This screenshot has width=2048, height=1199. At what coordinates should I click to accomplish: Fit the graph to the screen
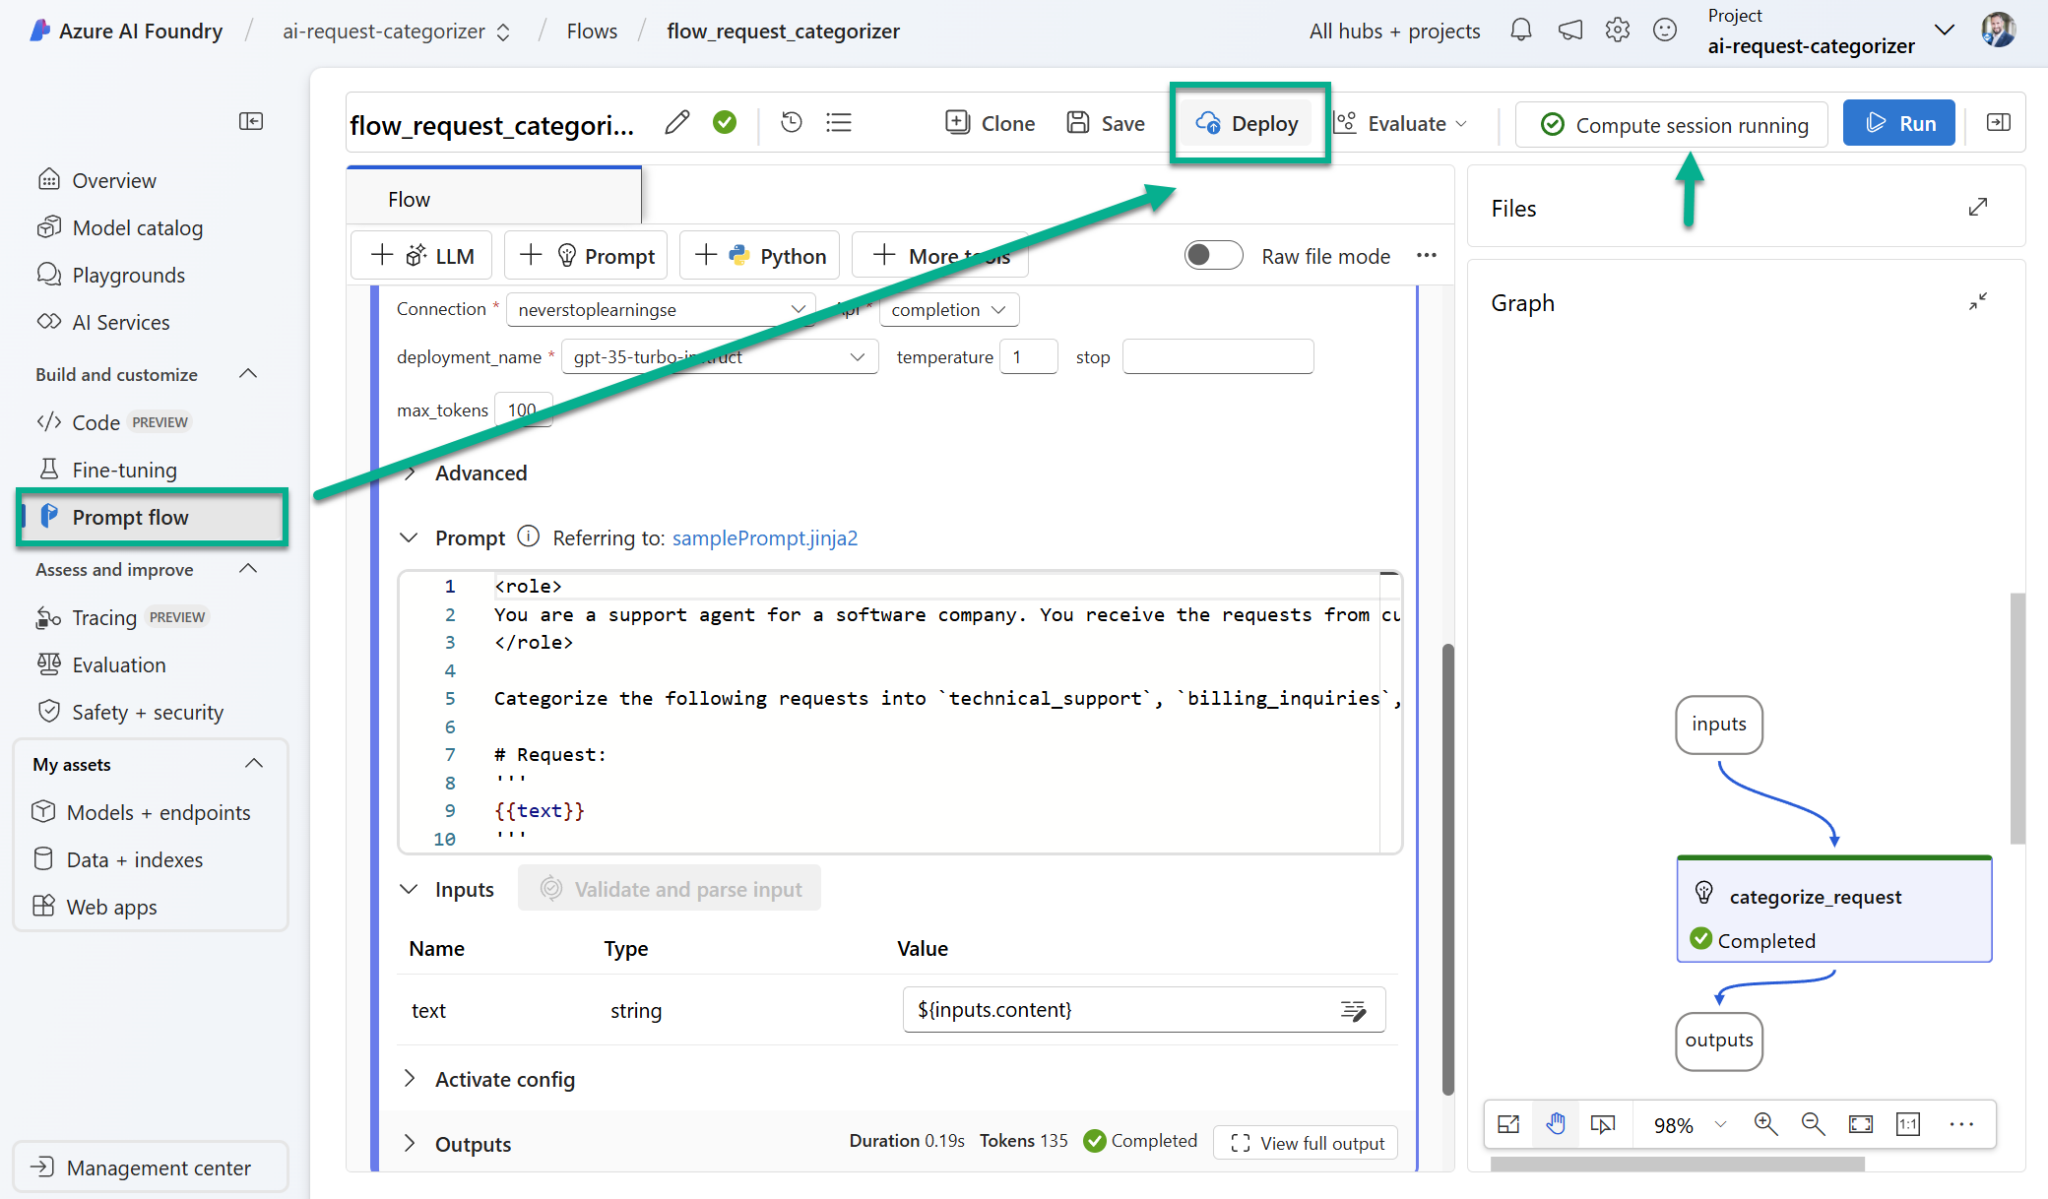[1861, 1124]
